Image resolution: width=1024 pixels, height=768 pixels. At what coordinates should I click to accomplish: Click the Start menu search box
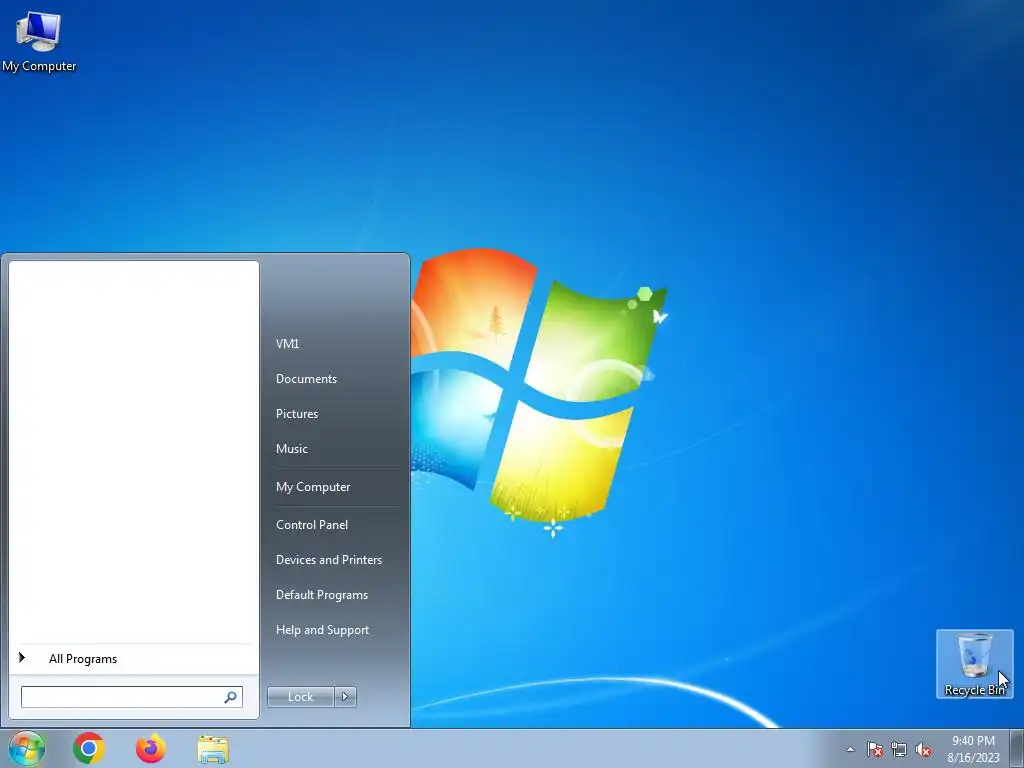click(131, 697)
